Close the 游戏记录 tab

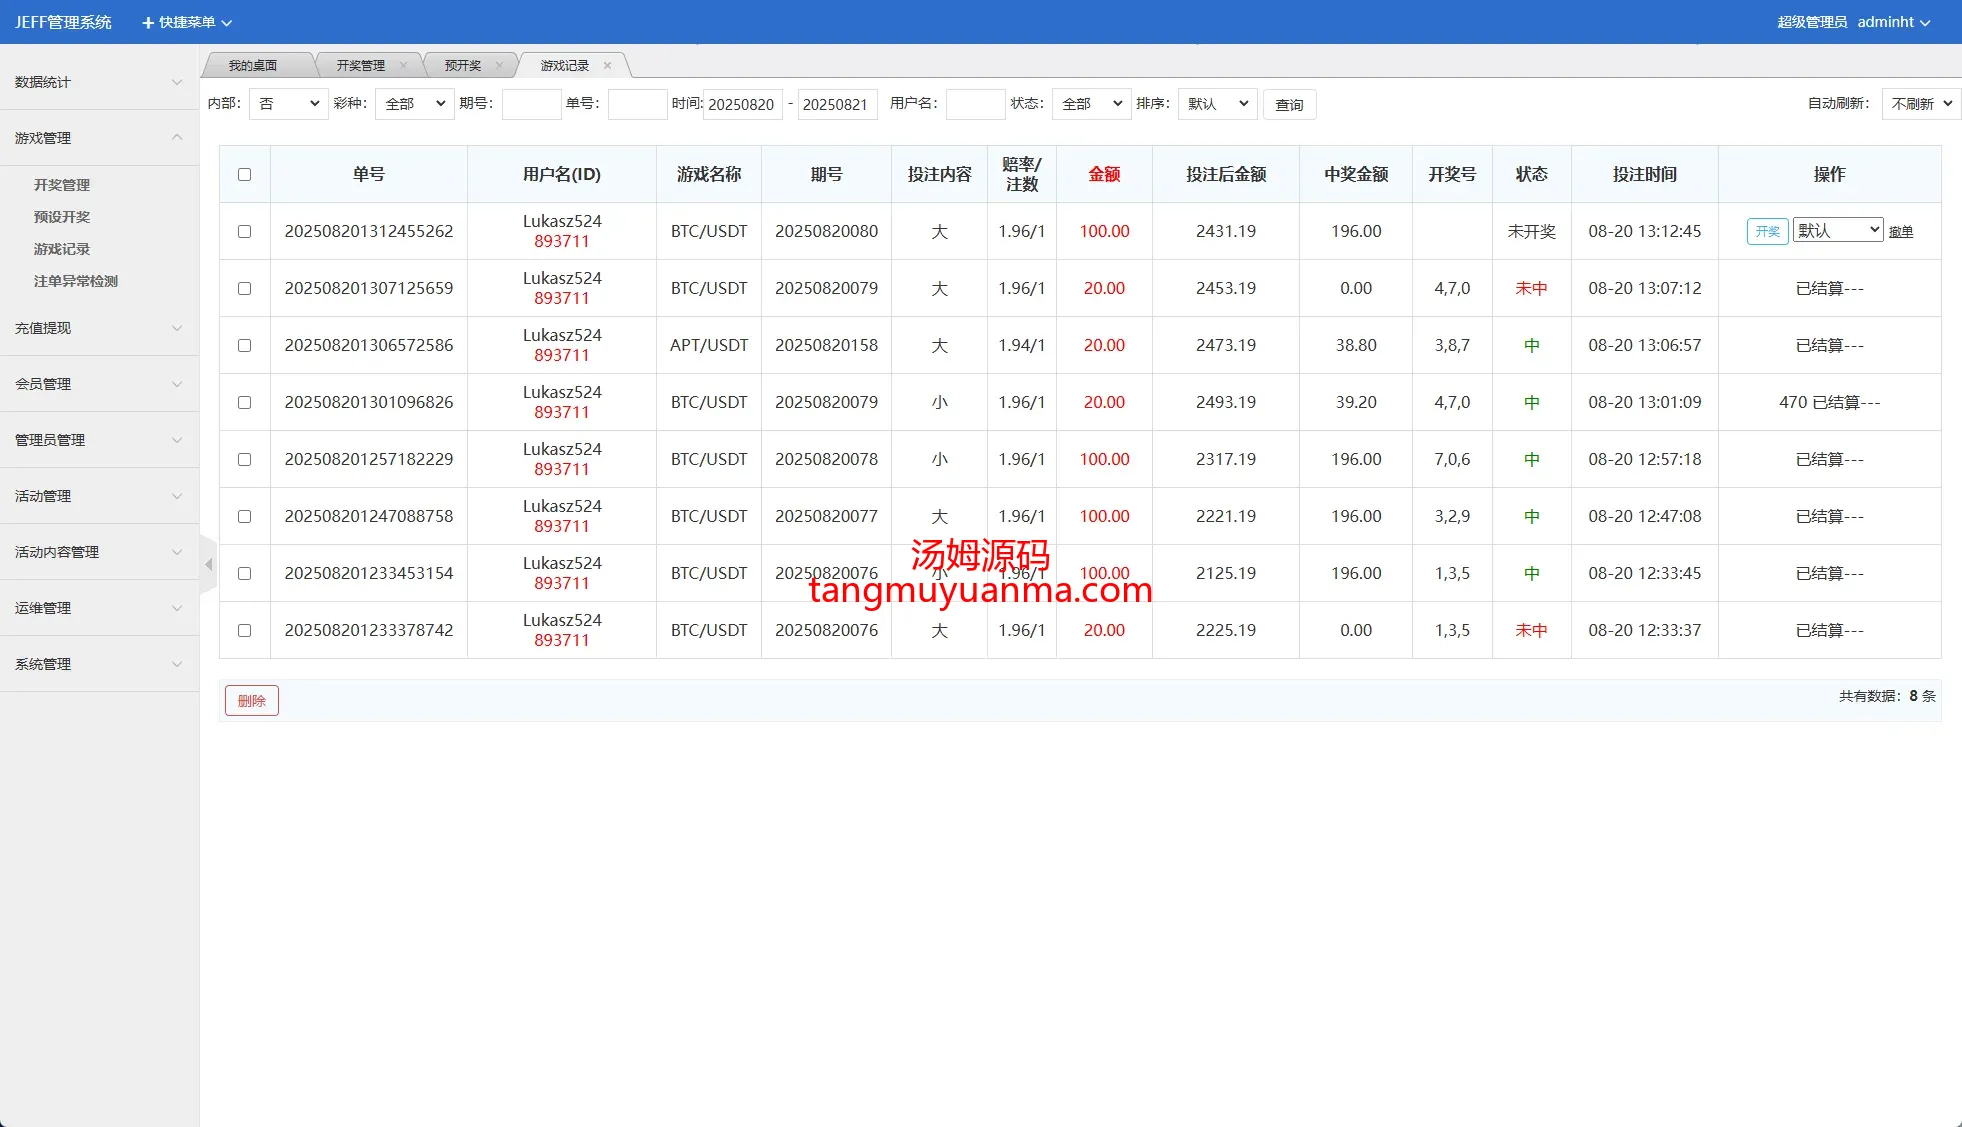(x=607, y=66)
